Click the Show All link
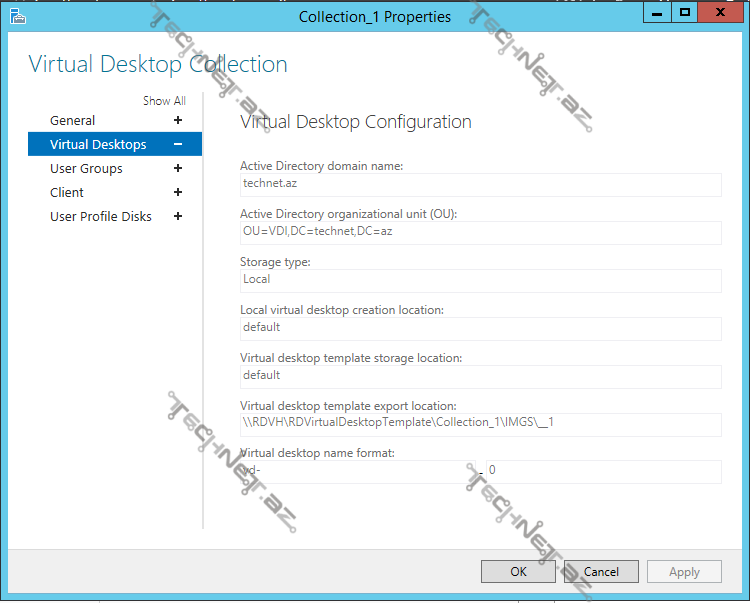 coord(164,101)
